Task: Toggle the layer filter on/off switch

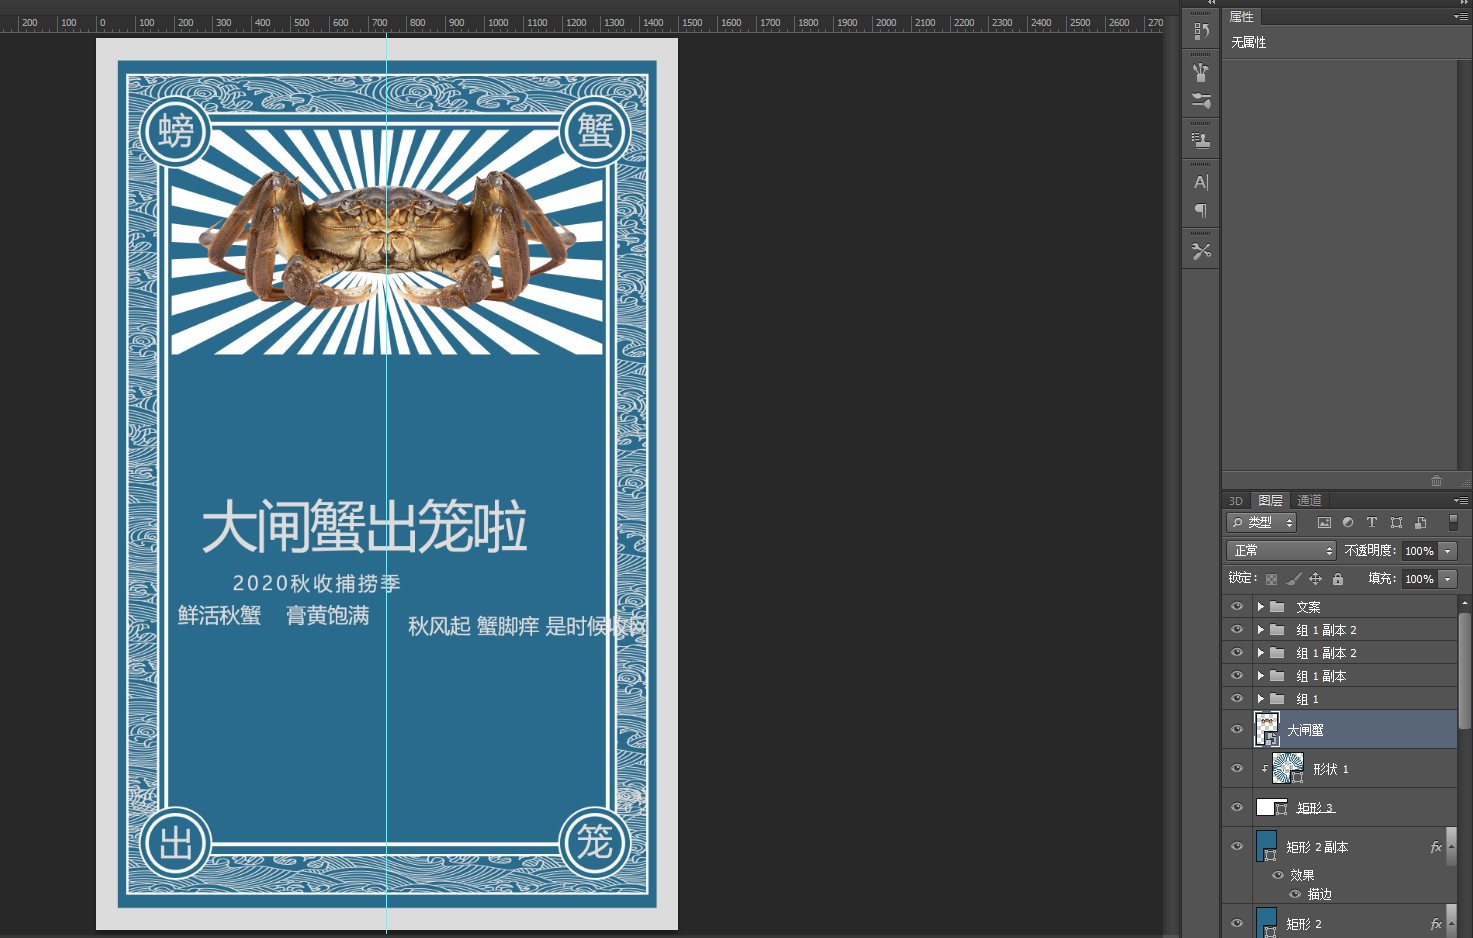Action: click(1453, 522)
